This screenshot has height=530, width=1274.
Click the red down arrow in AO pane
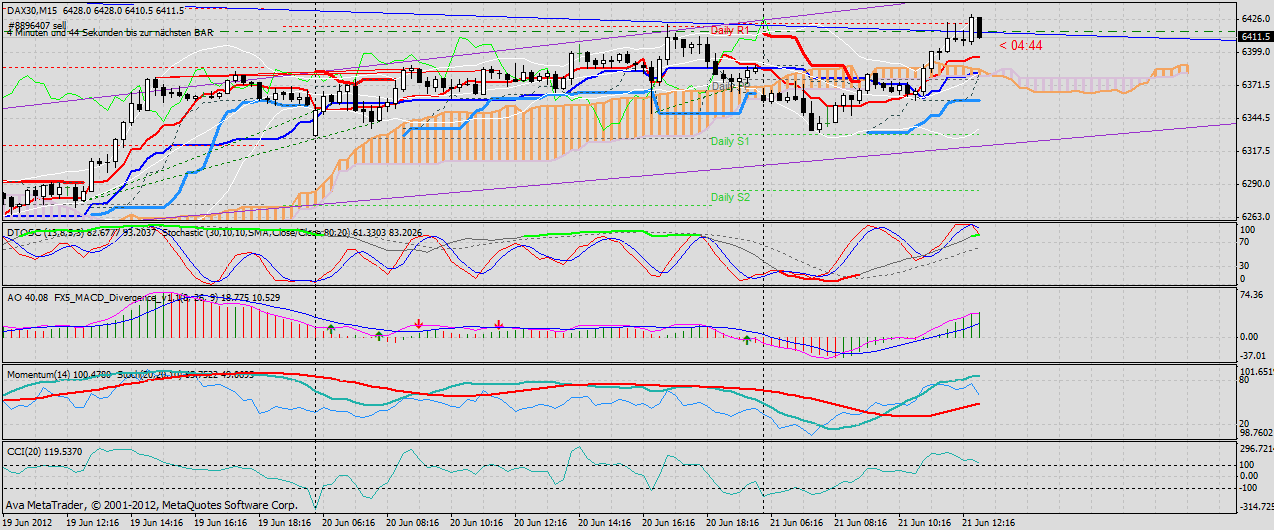[x=418, y=324]
